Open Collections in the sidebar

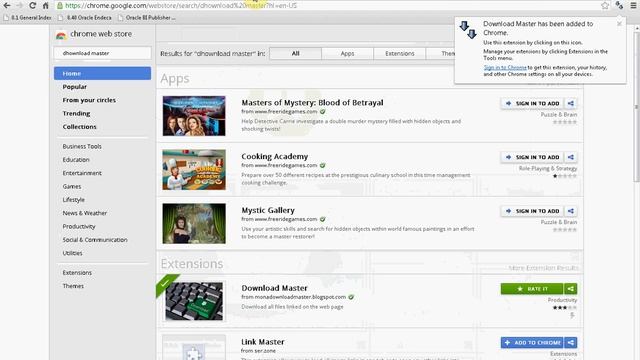(80, 127)
